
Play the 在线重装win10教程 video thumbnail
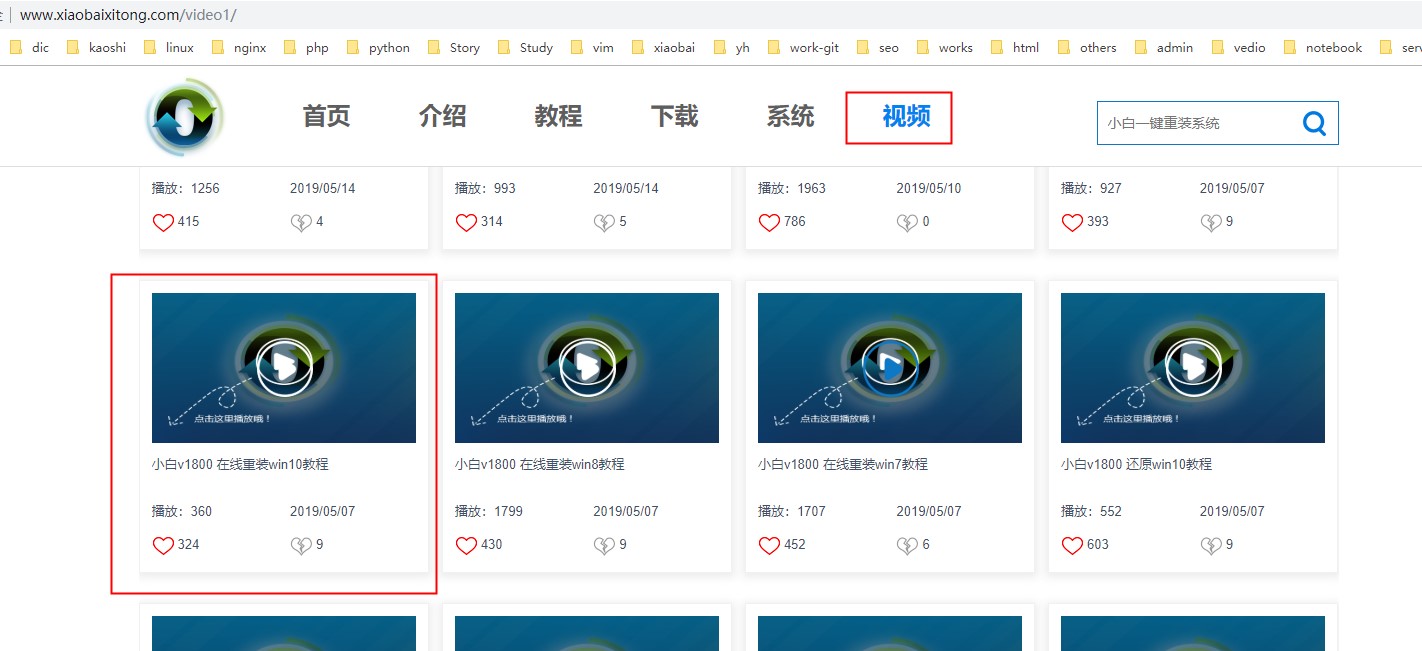click(x=284, y=368)
